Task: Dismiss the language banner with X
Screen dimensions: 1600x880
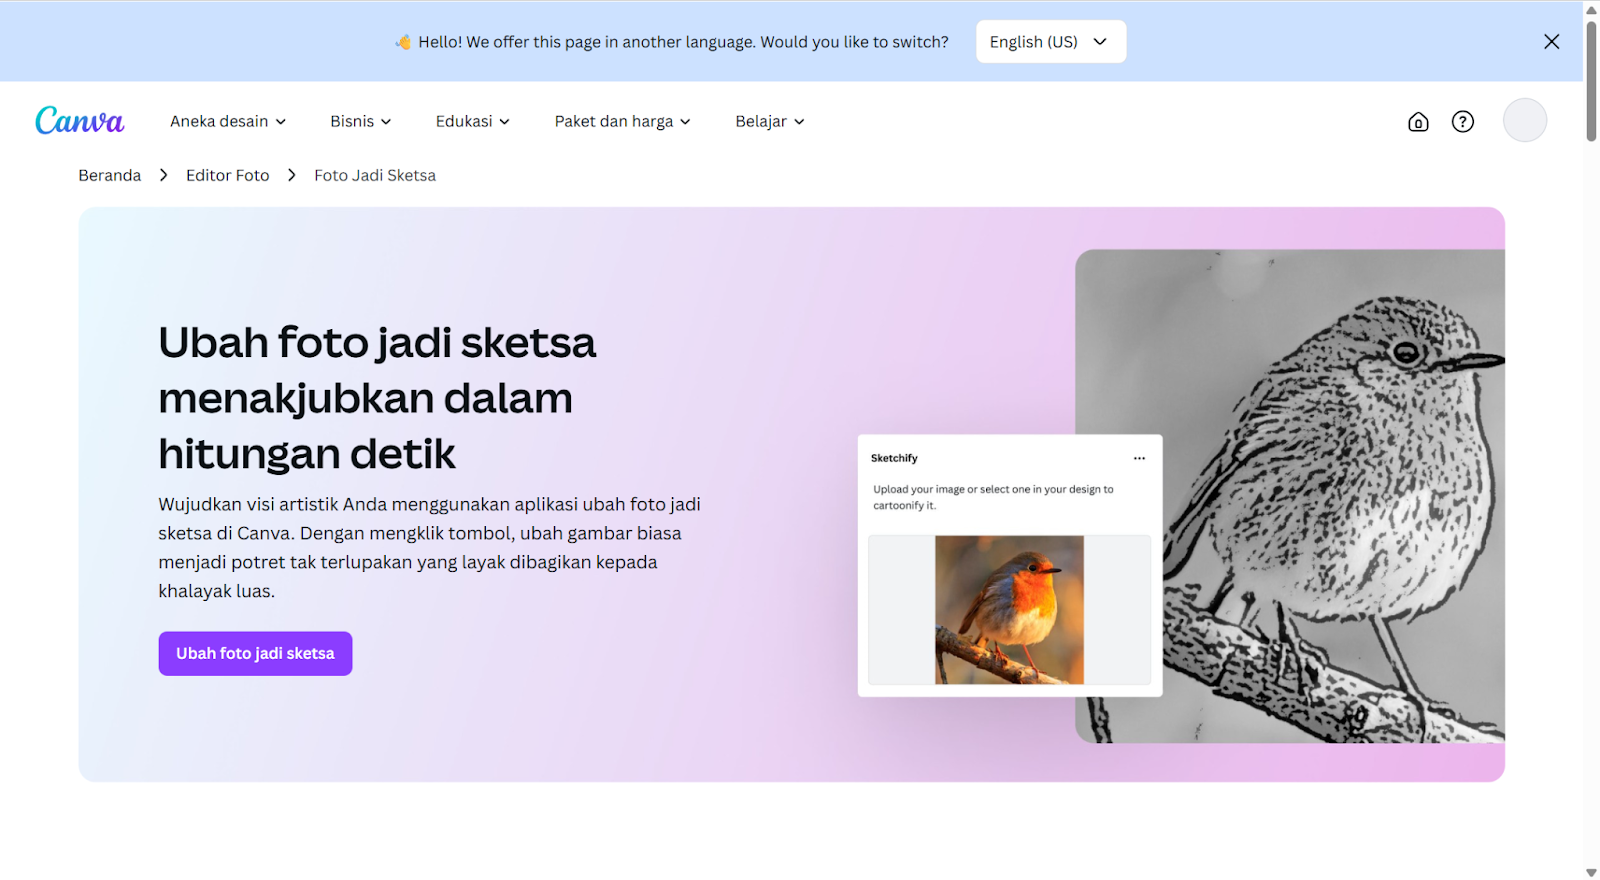Action: [x=1551, y=42]
